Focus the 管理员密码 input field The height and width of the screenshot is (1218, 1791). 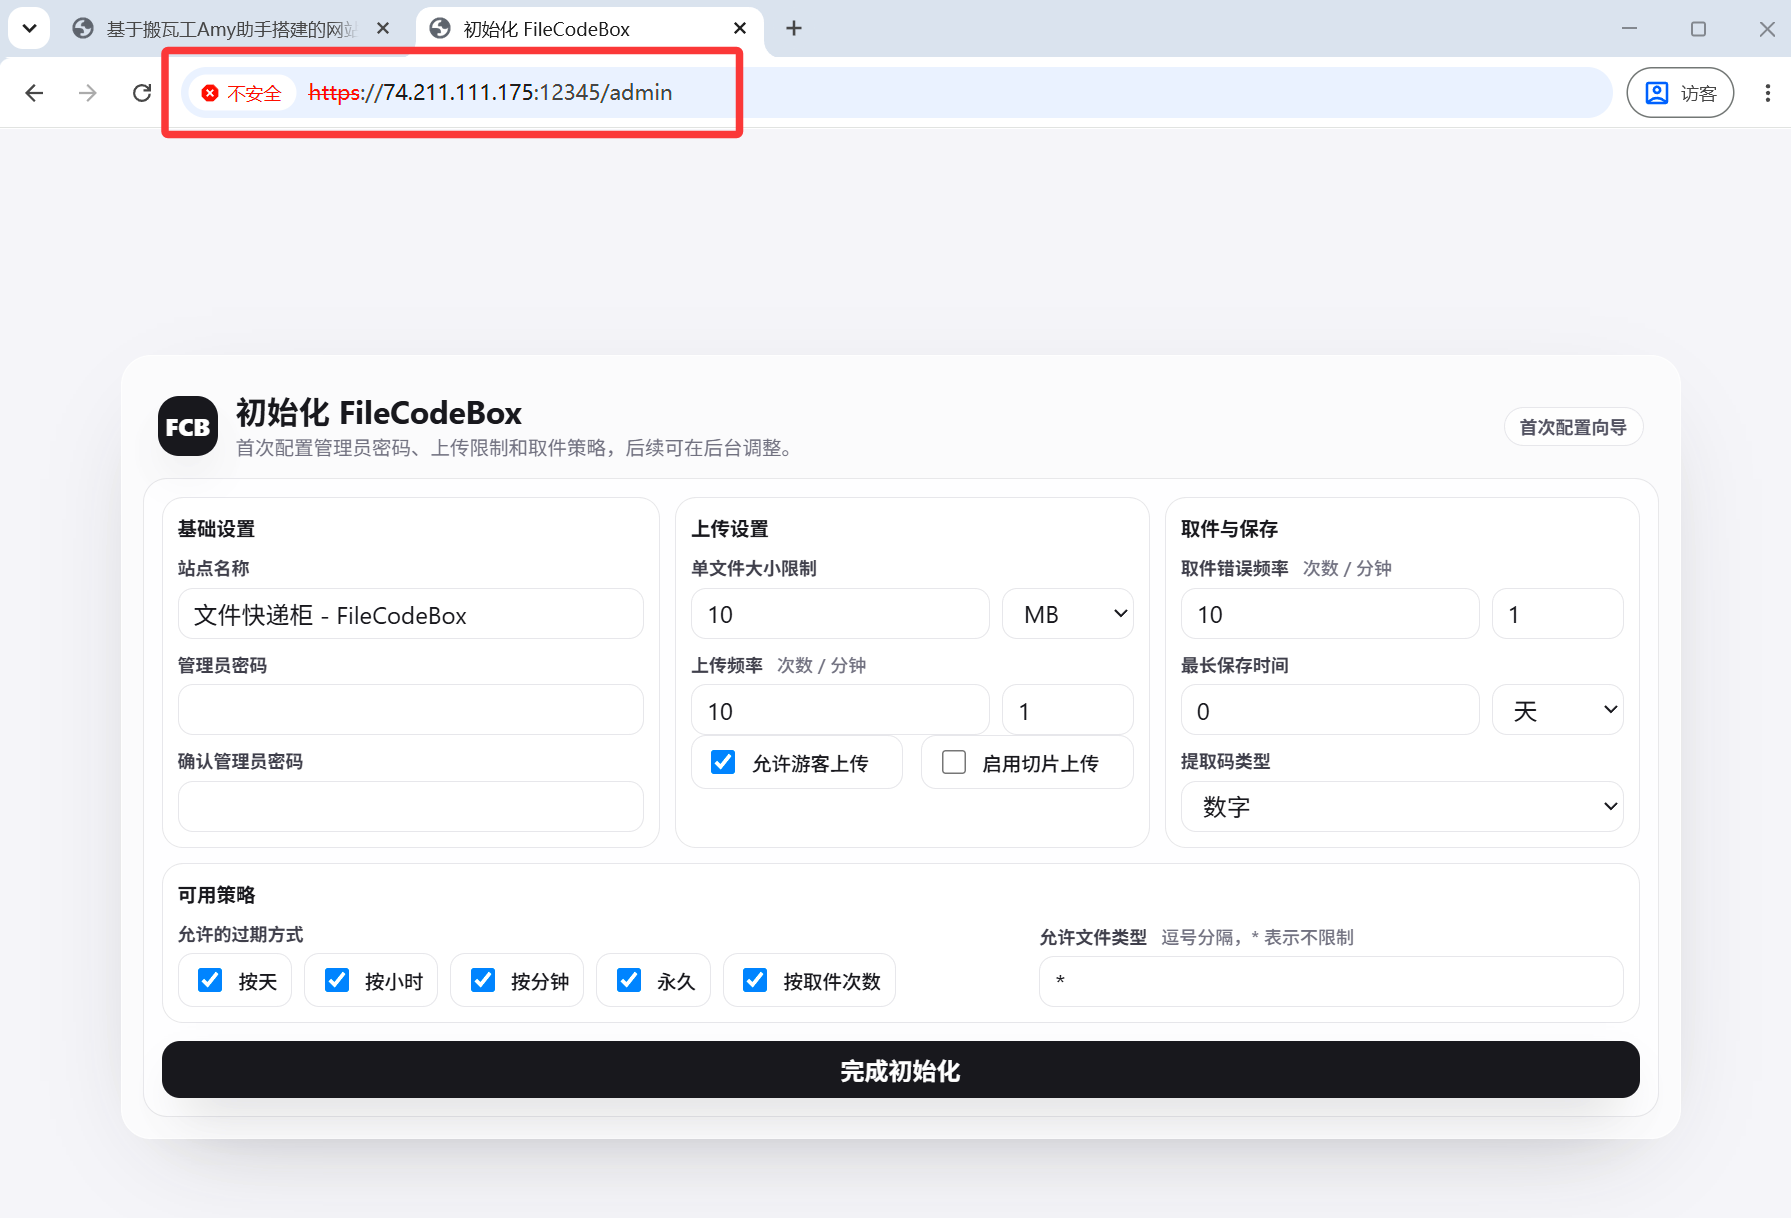tap(411, 710)
